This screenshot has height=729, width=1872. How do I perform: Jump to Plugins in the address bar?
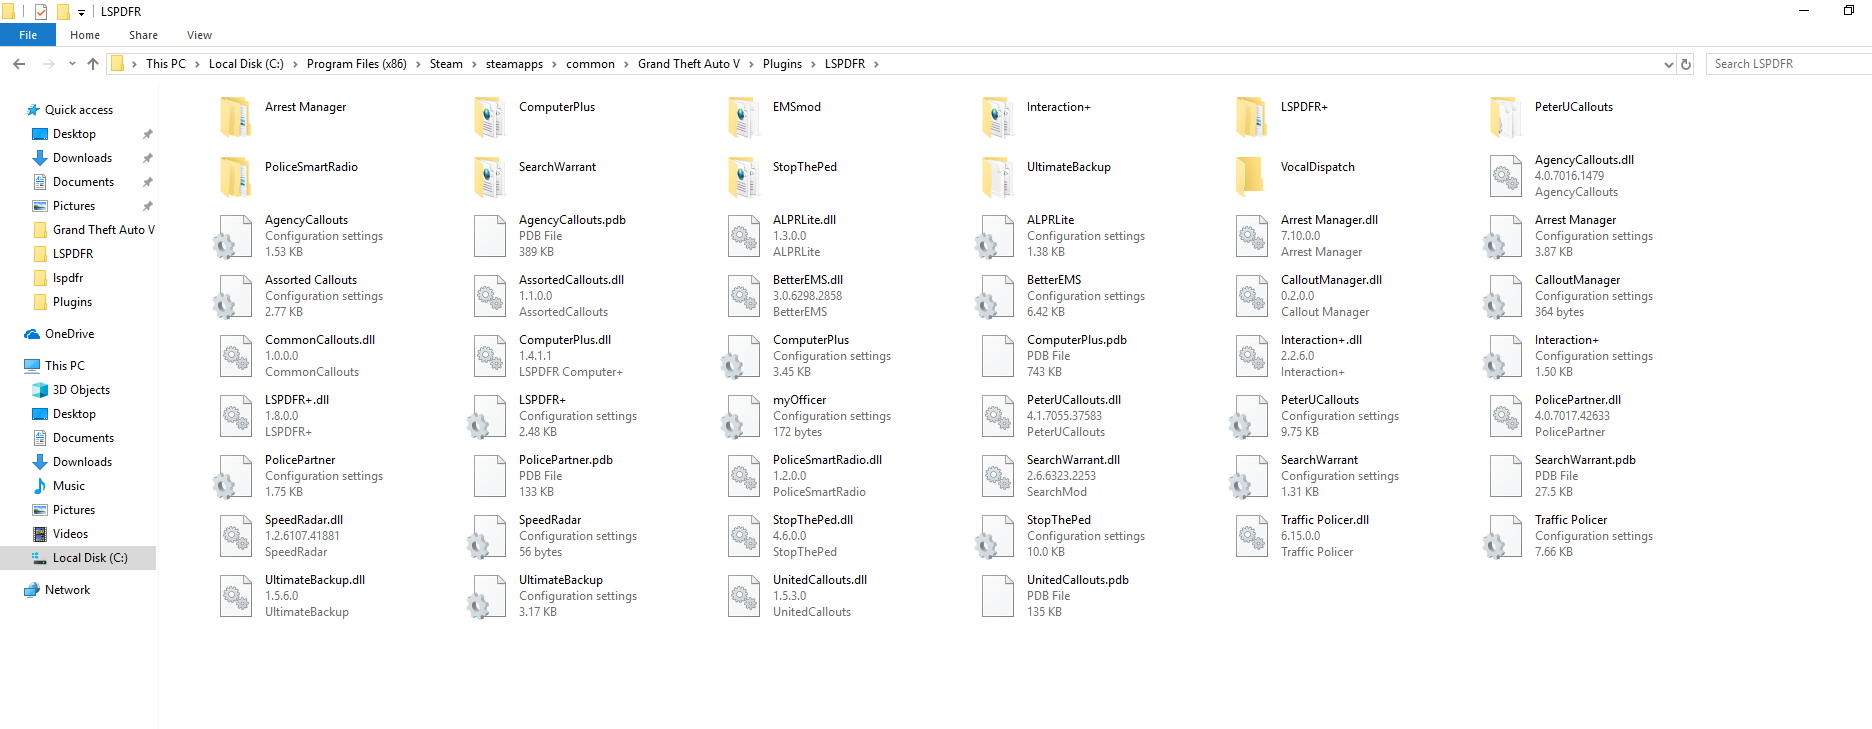click(x=782, y=64)
